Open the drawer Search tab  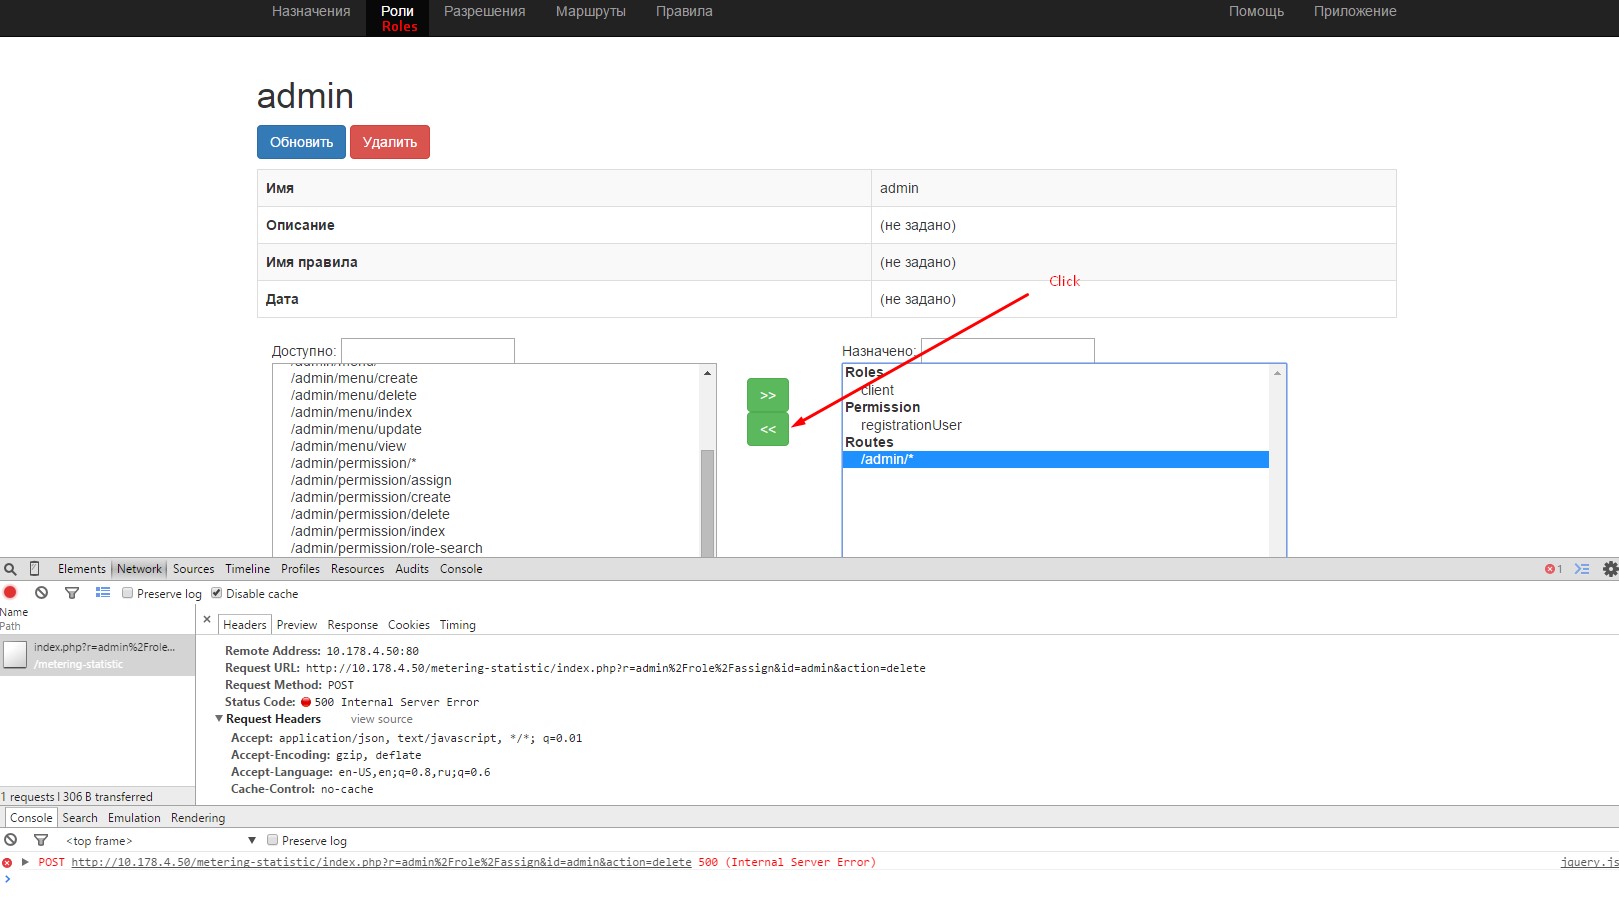pyautogui.click(x=80, y=818)
